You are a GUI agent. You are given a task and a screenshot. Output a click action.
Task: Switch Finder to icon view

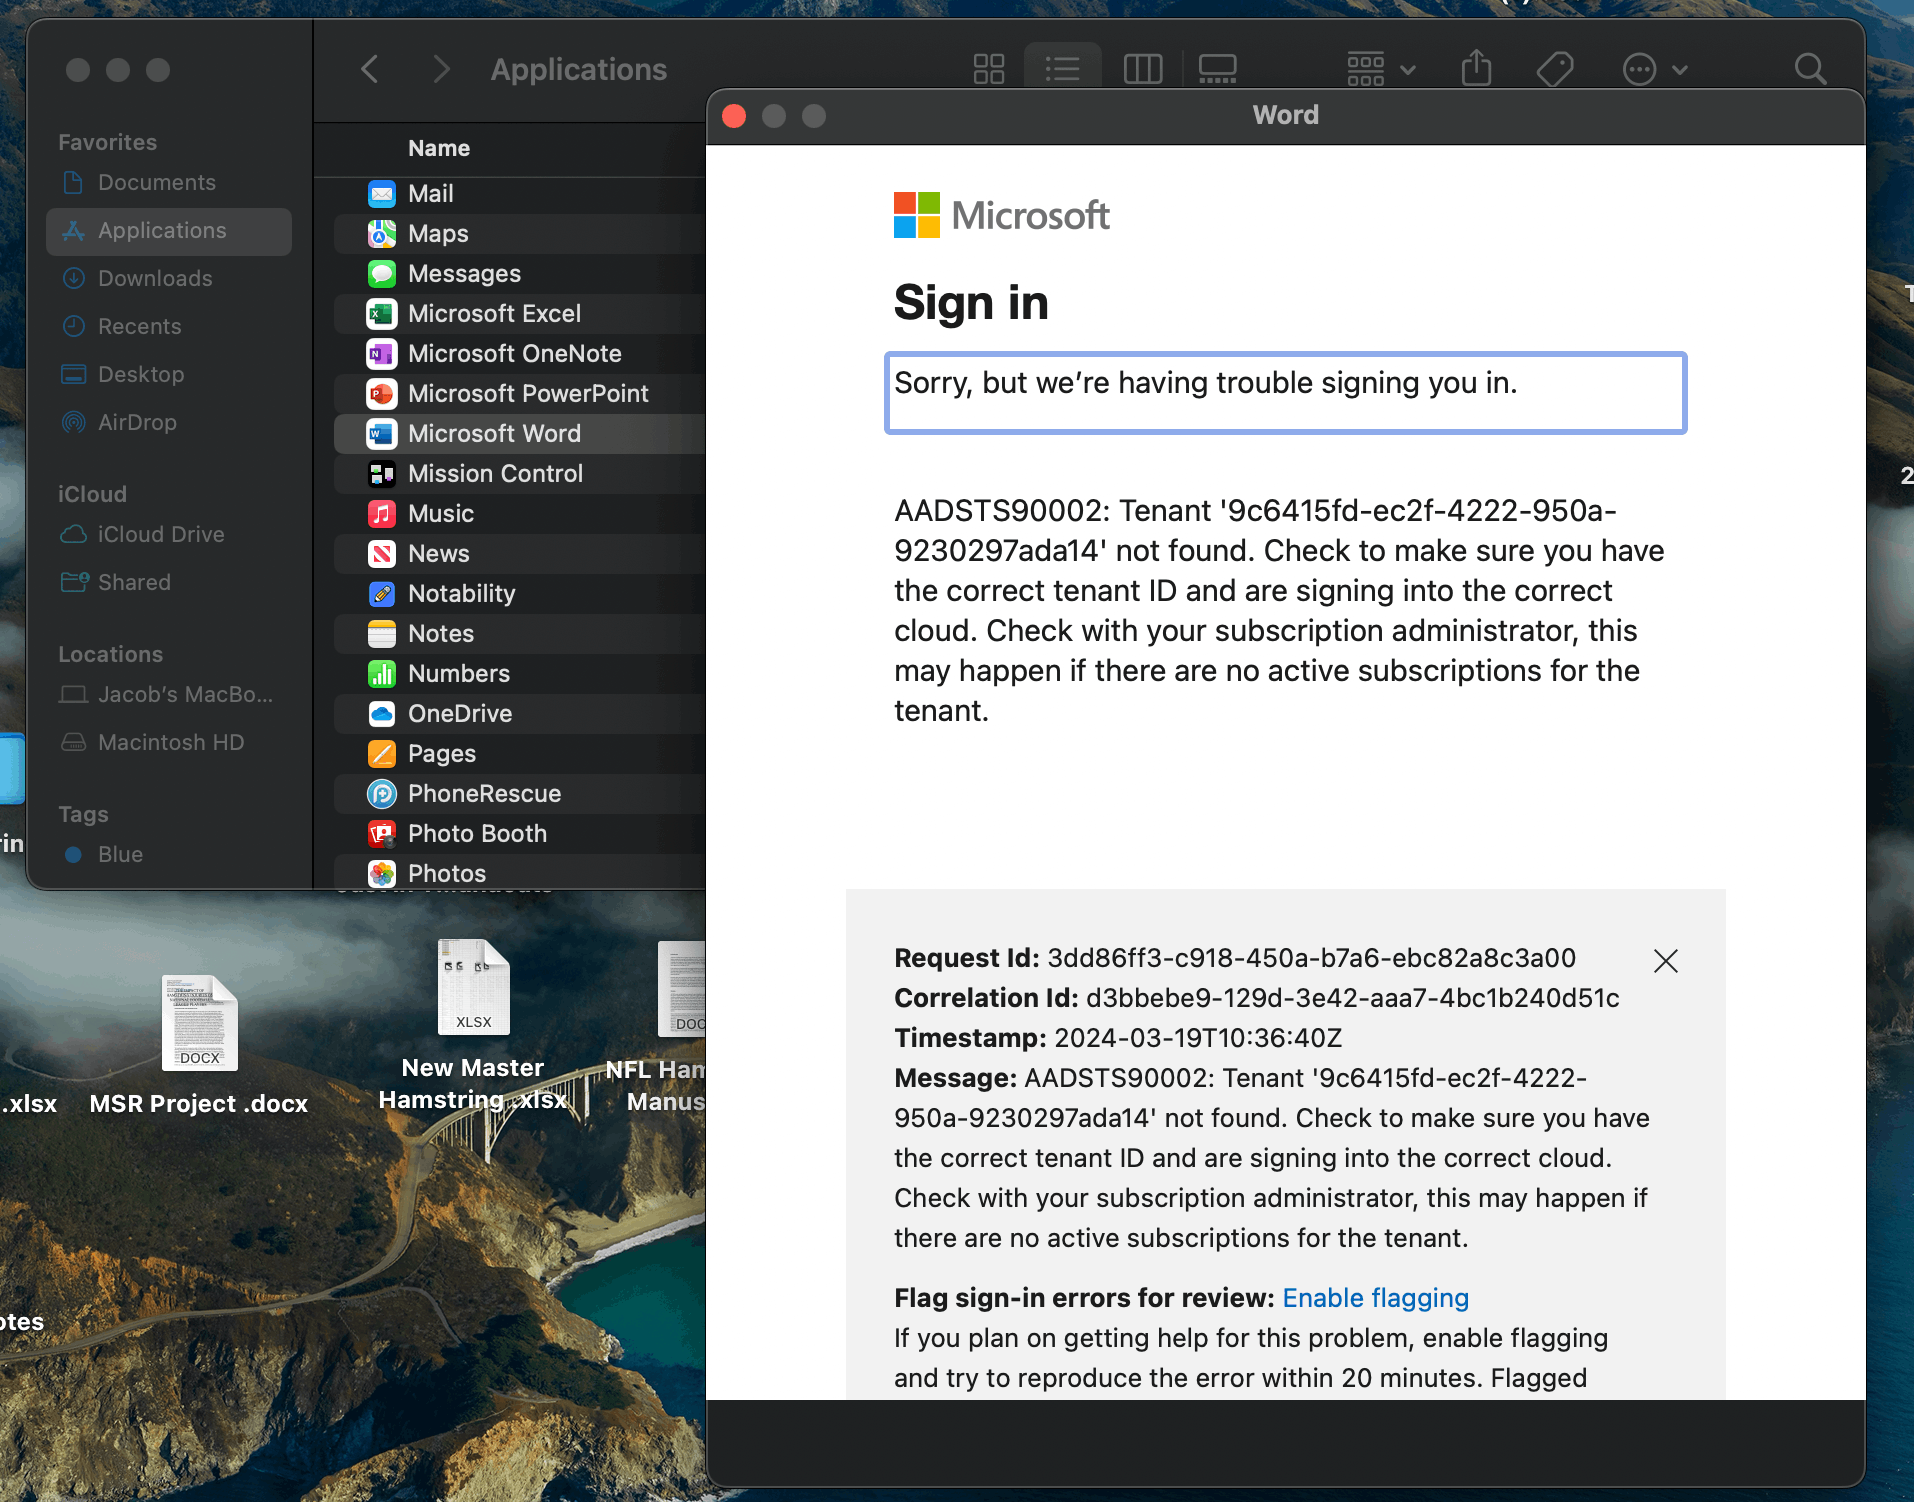pyautogui.click(x=988, y=69)
